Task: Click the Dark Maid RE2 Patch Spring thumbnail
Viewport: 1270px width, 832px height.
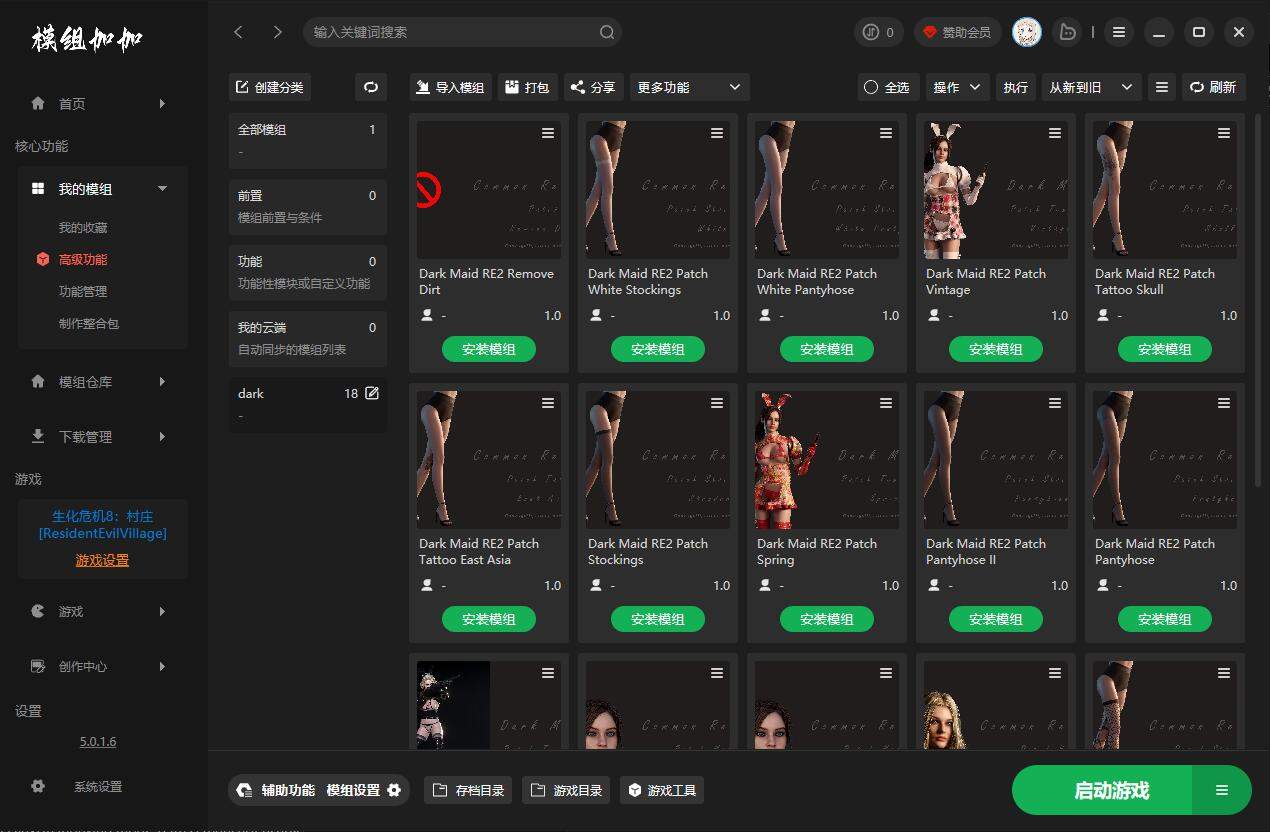Action: pyautogui.click(x=827, y=459)
